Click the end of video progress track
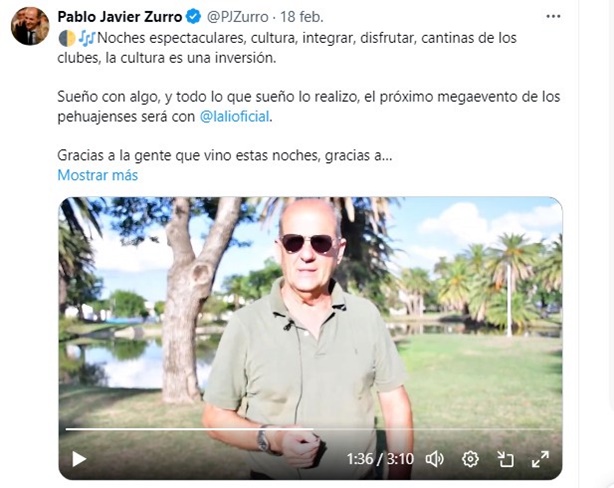This screenshot has height=488, width=614. 551,429
